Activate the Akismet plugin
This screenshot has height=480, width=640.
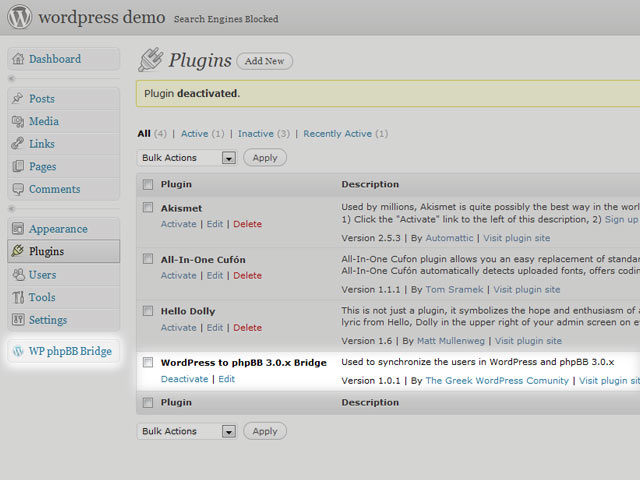(x=178, y=224)
